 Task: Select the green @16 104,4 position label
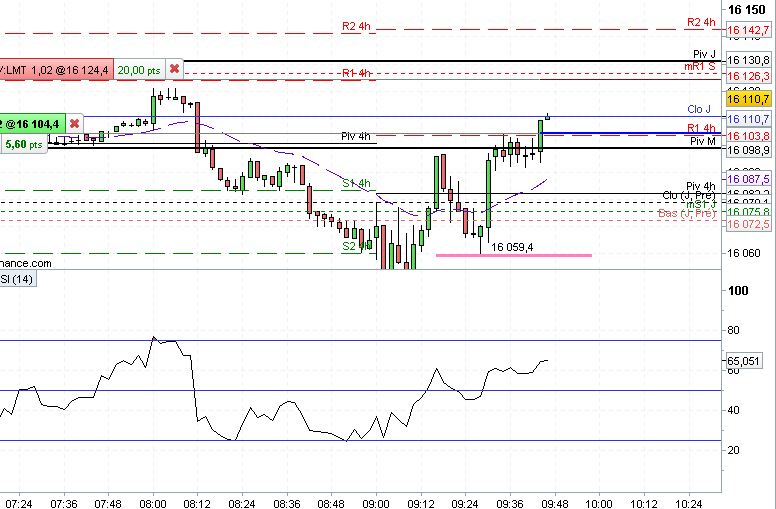[x=33, y=124]
